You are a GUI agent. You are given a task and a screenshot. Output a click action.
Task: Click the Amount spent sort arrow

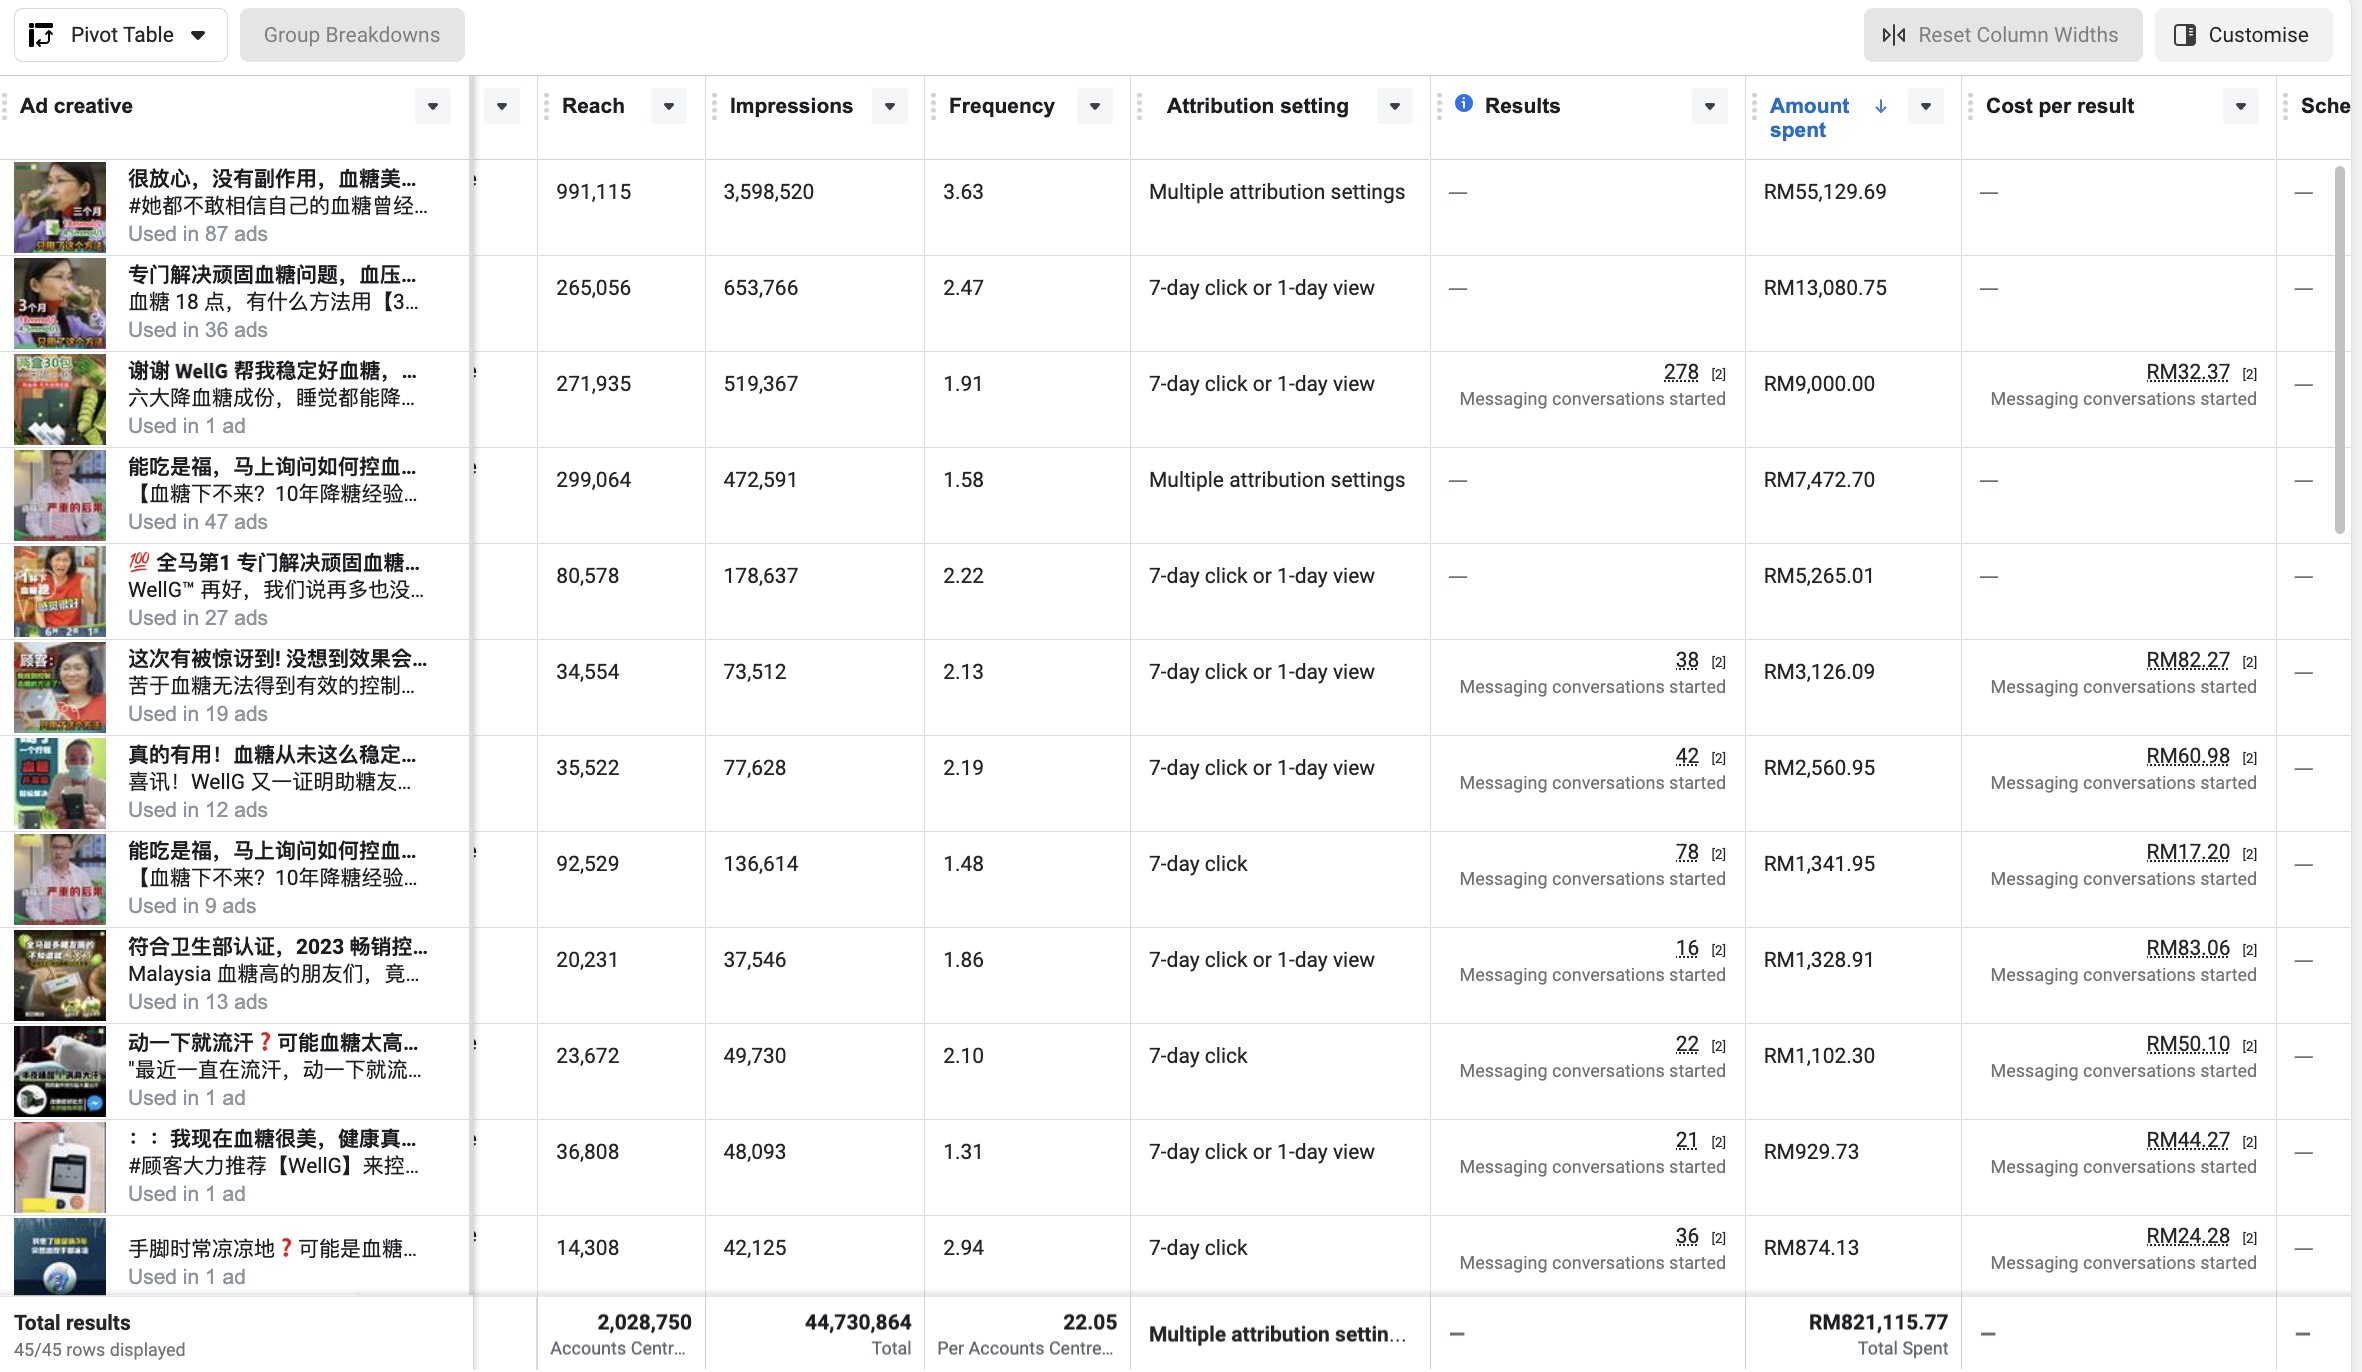[x=1880, y=106]
